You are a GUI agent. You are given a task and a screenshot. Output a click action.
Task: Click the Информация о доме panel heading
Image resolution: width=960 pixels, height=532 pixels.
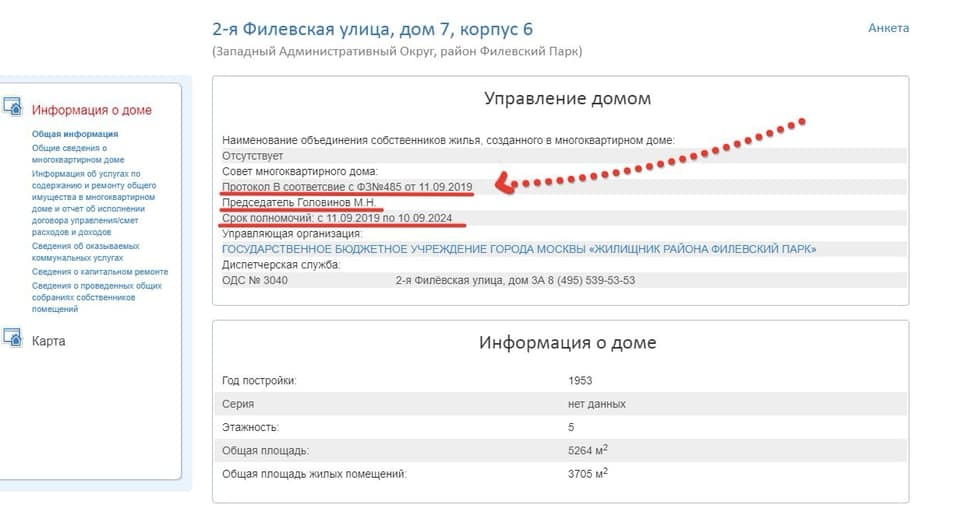tap(568, 342)
